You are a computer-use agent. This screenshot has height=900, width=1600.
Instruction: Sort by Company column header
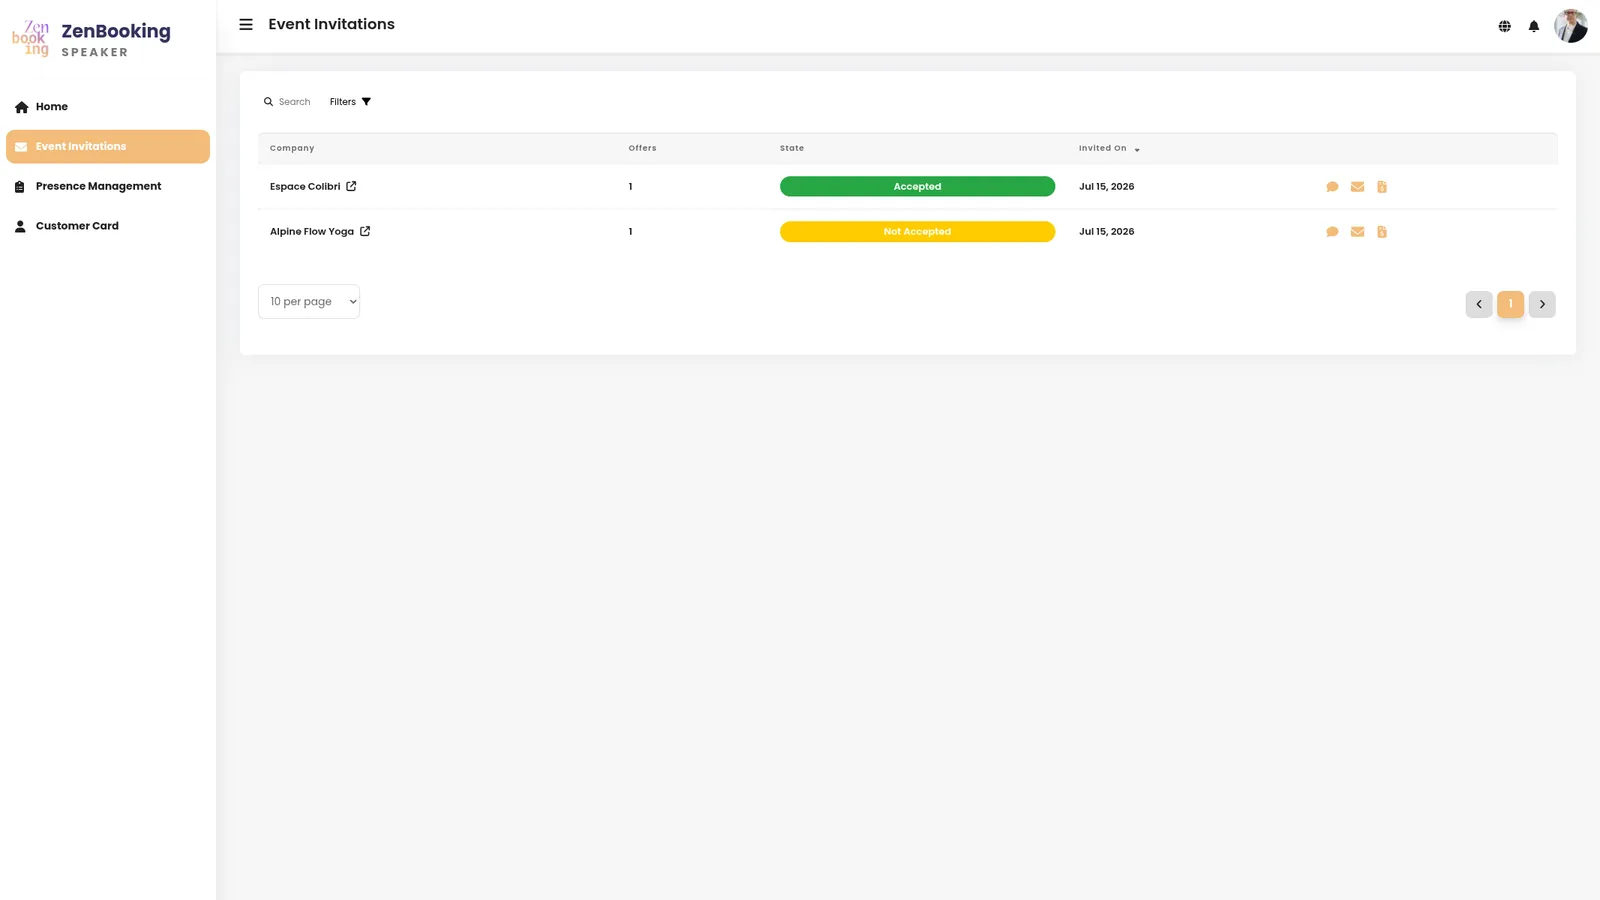click(x=292, y=148)
